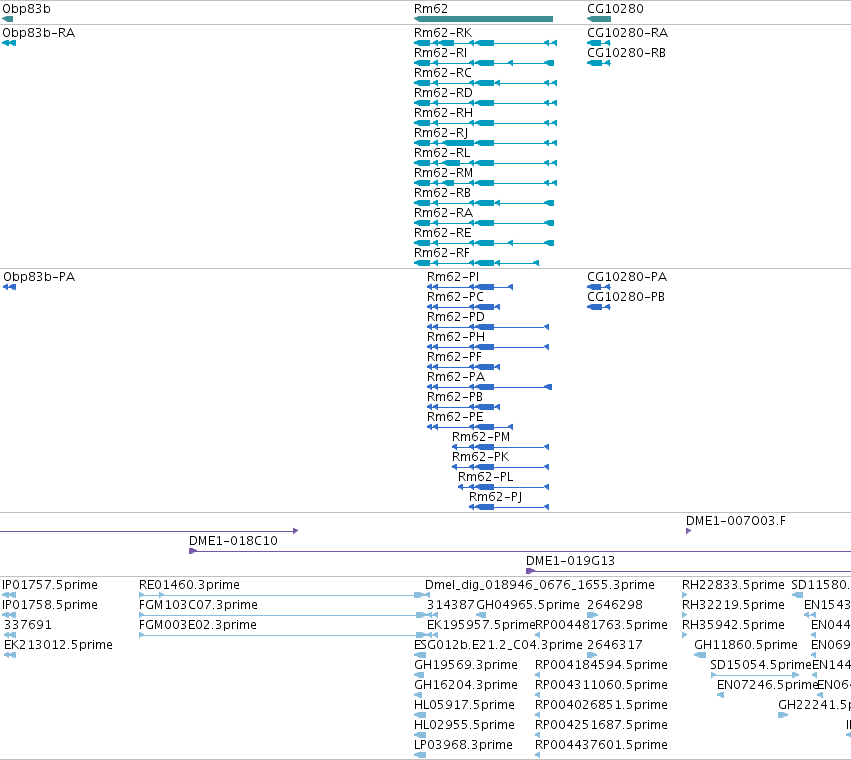This screenshot has height=760, width=851.
Task: Click the CG10280-PA protein label
Action: coord(627,277)
